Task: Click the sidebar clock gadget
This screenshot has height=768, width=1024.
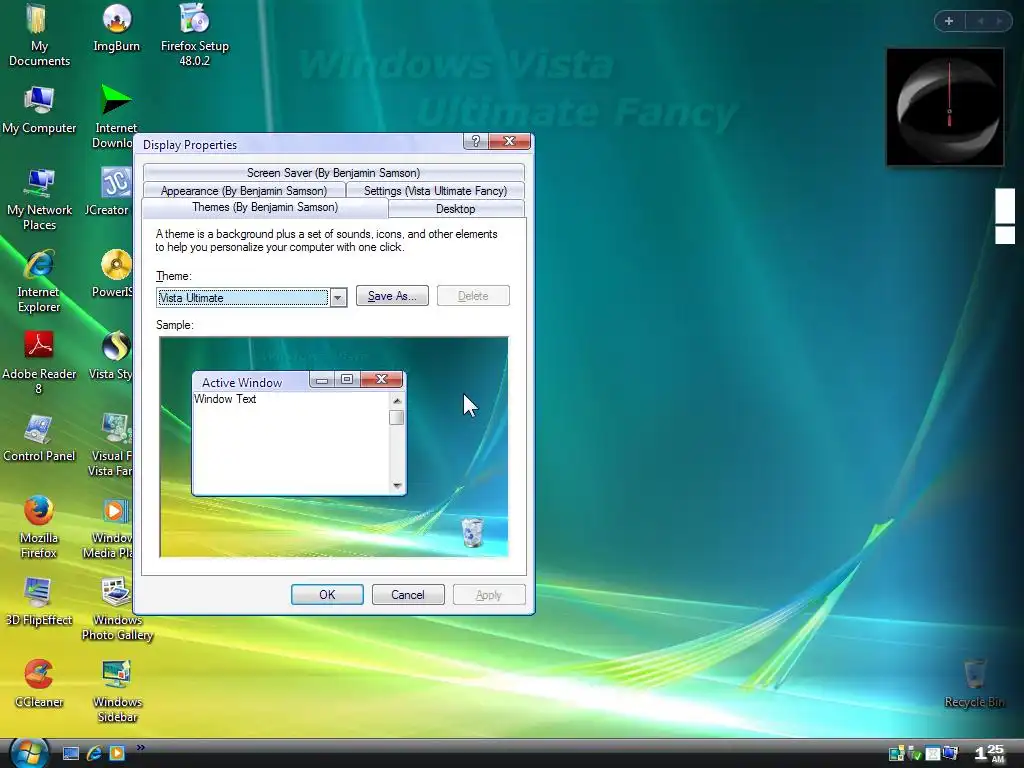Action: 945,107
